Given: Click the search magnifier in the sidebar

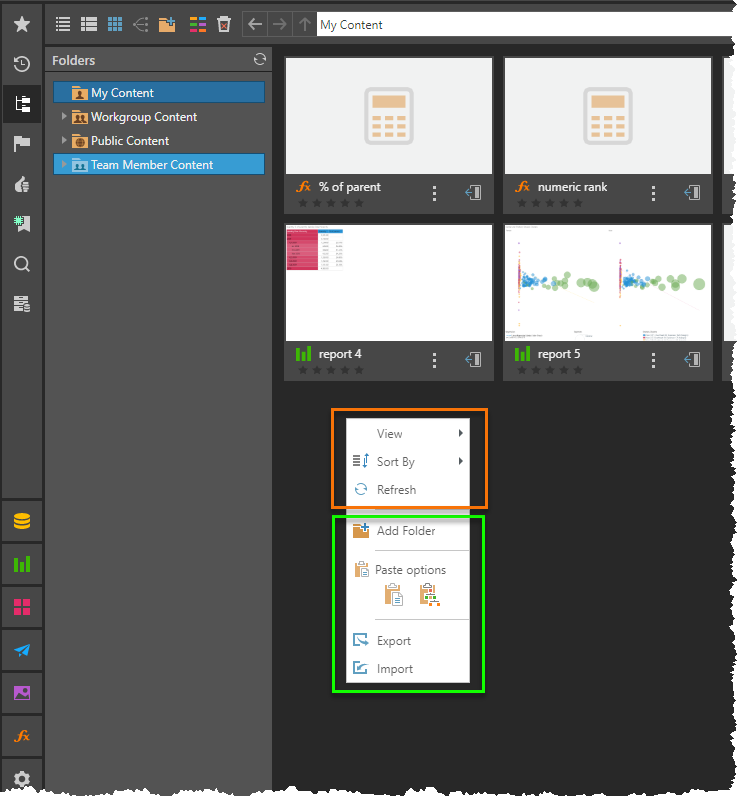Looking at the screenshot, I should (x=21, y=264).
